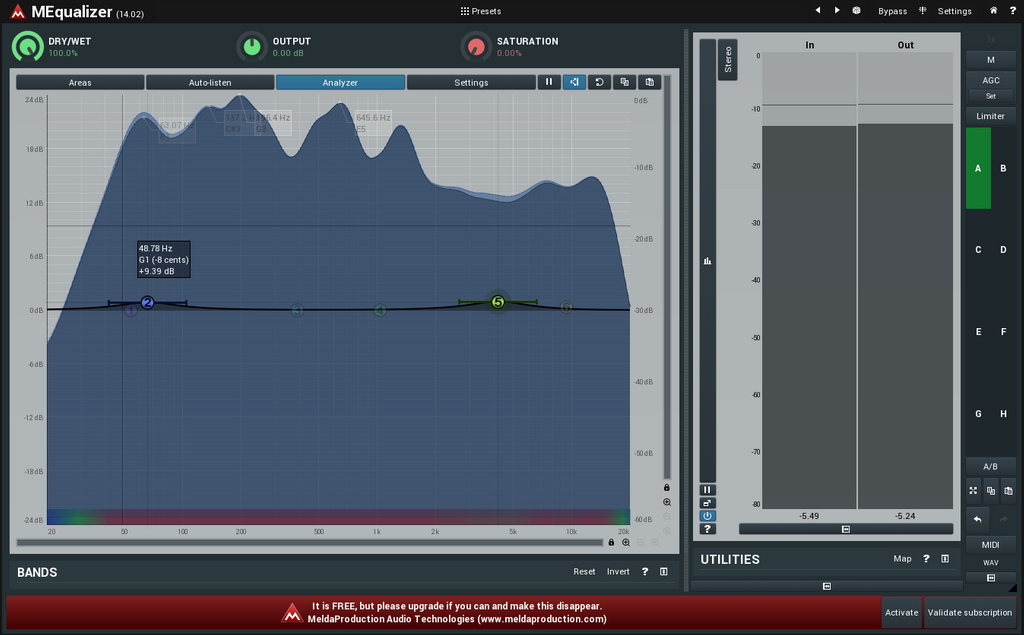Click the AGC Set button
This screenshot has height=635, width=1024.
click(991, 96)
